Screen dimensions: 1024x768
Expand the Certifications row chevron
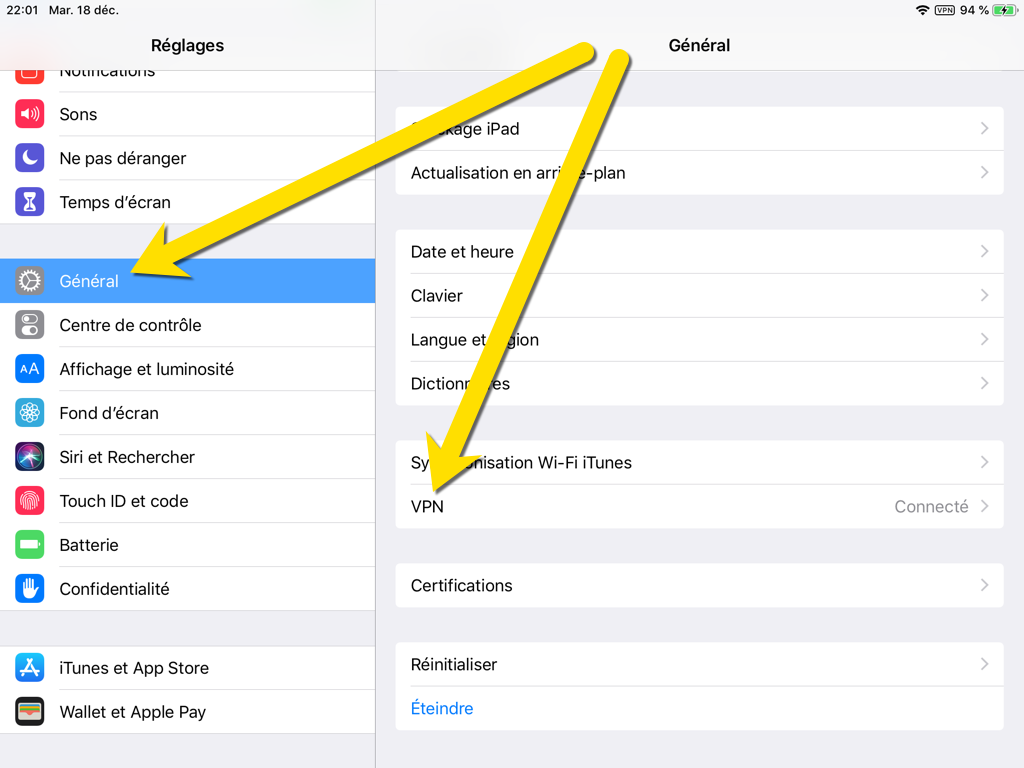(x=984, y=586)
